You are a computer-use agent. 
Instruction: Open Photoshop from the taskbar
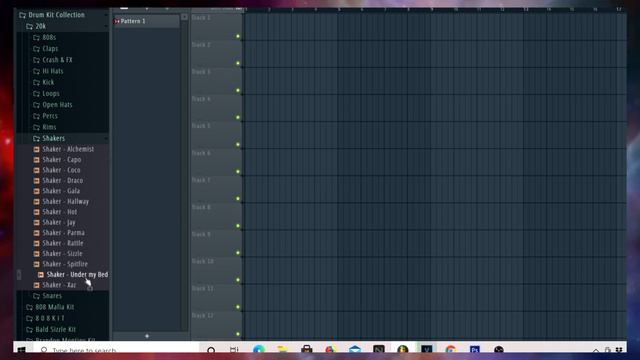[475, 350]
